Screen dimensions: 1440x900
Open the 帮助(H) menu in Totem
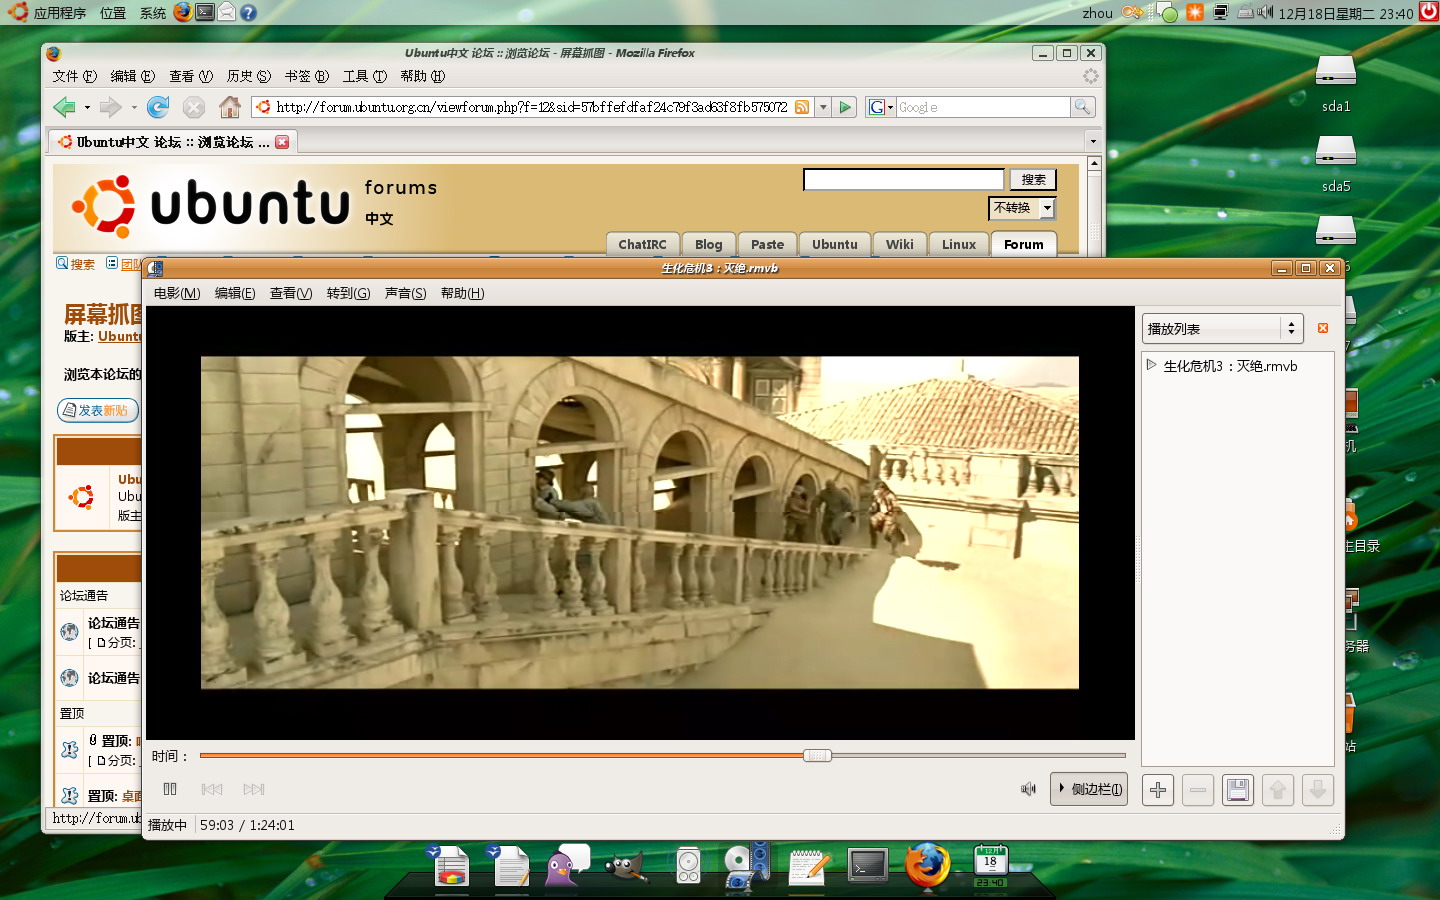[462, 293]
